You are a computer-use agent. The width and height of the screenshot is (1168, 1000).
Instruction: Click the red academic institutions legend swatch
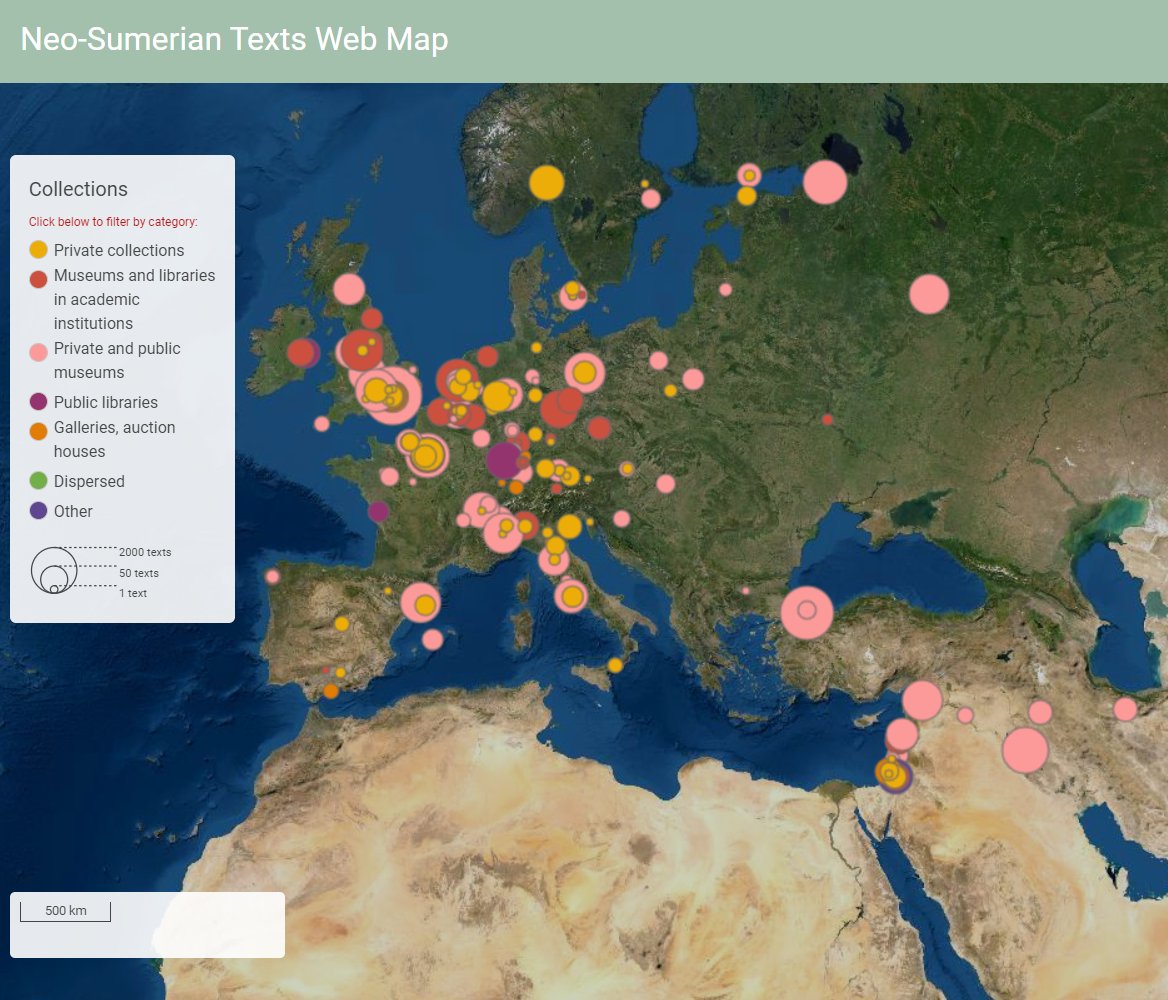click(38, 279)
